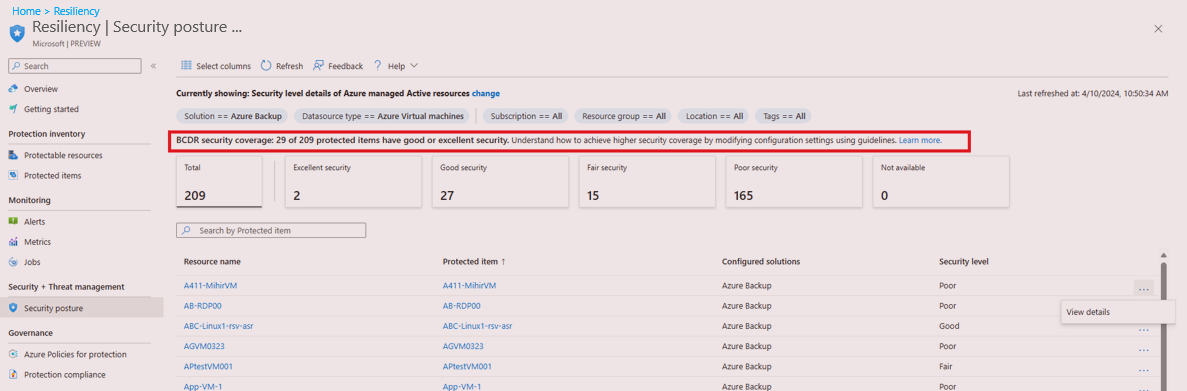Click Azure Policies for protection icon
This screenshot has height=391, width=1187.
click(14, 354)
